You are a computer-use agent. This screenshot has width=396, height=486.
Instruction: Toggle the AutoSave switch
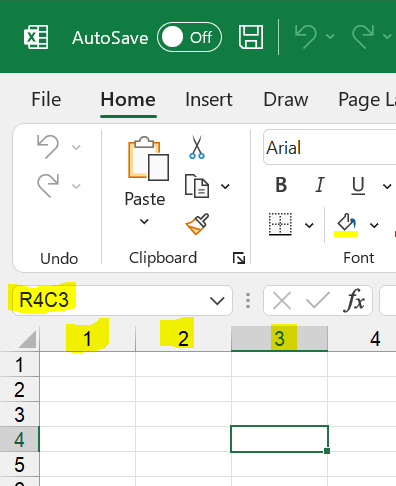189,37
